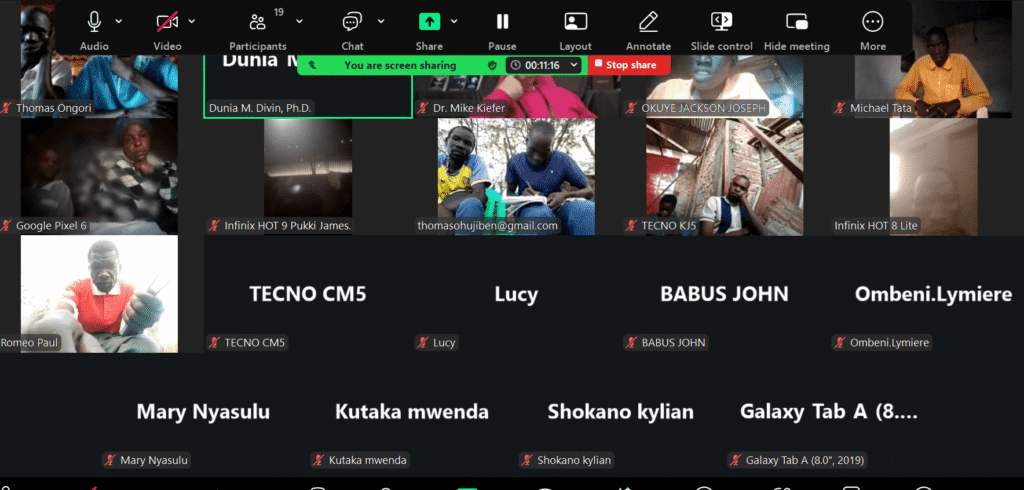Expand the Audio options arrow

point(119,21)
